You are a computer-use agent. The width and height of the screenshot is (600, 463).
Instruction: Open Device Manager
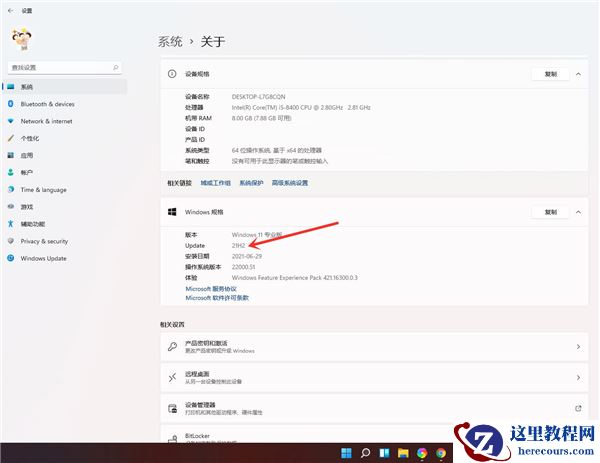(374, 409)
